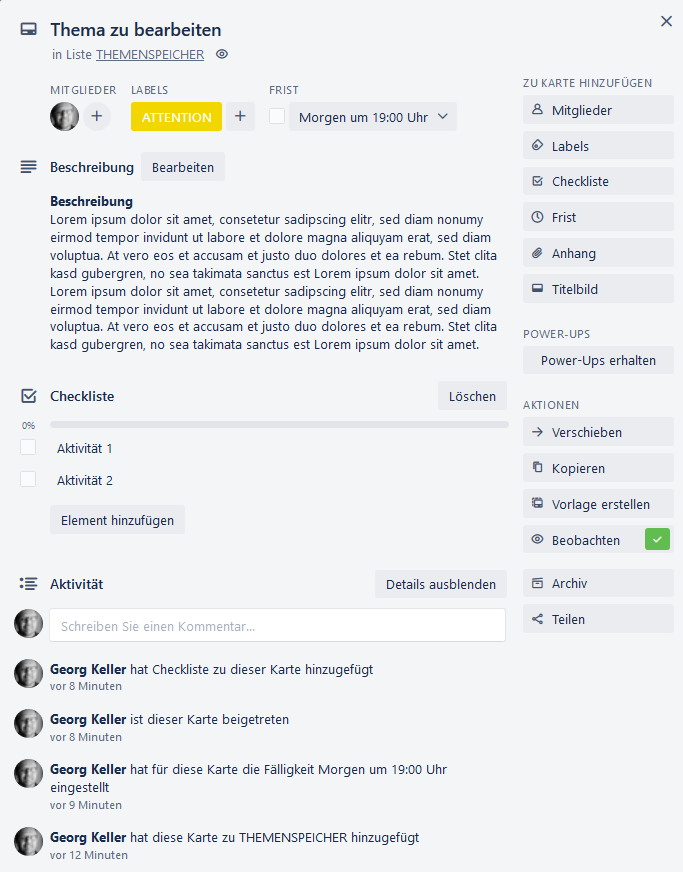
Task: Click the Bearbeiten button next to Beschreibung
Action: pos(182,167)
